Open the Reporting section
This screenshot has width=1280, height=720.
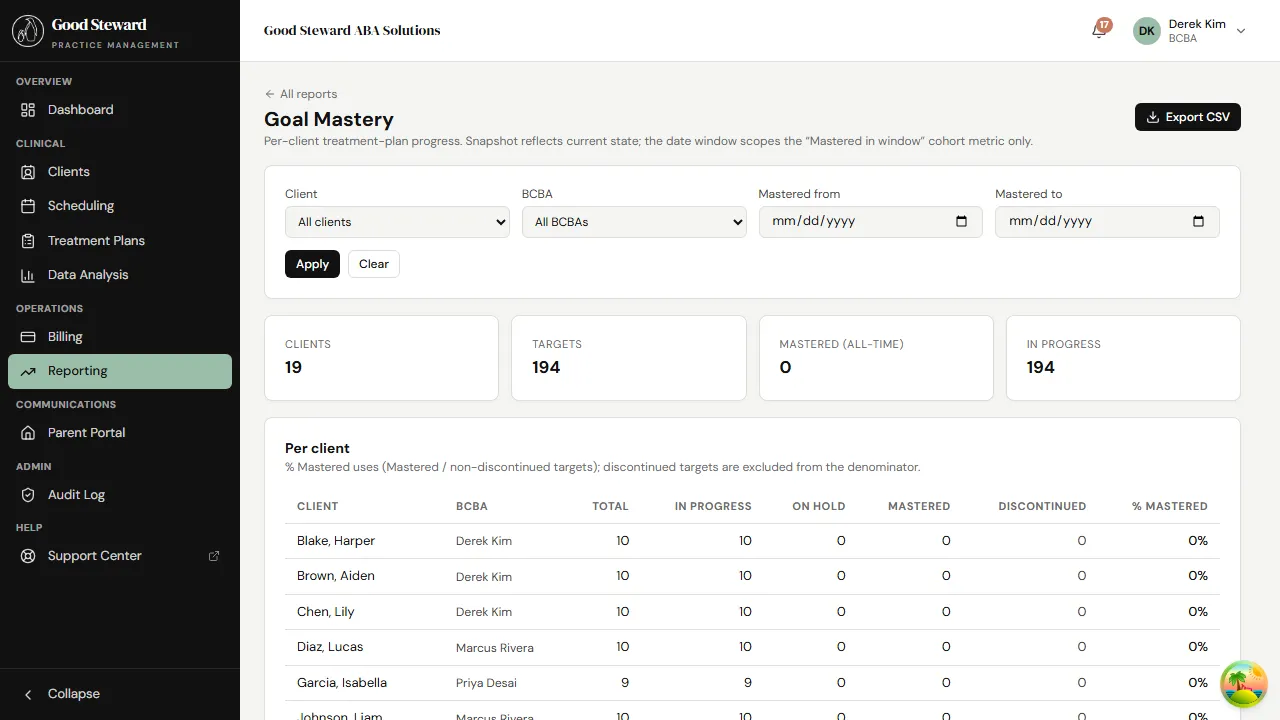[x=79, y=371]
